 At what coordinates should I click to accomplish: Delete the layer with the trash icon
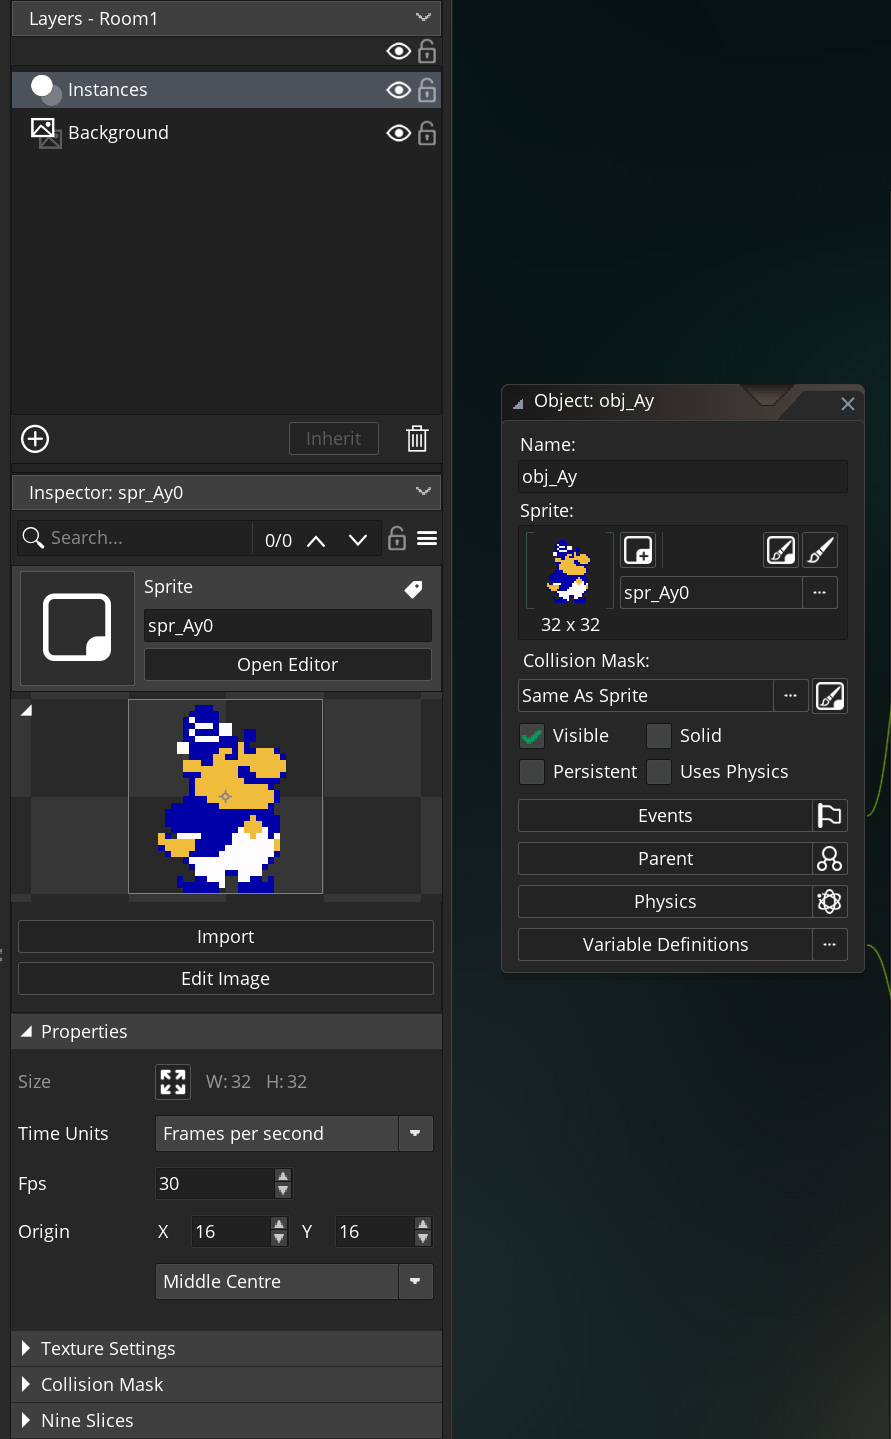click(x=417, y=438)
